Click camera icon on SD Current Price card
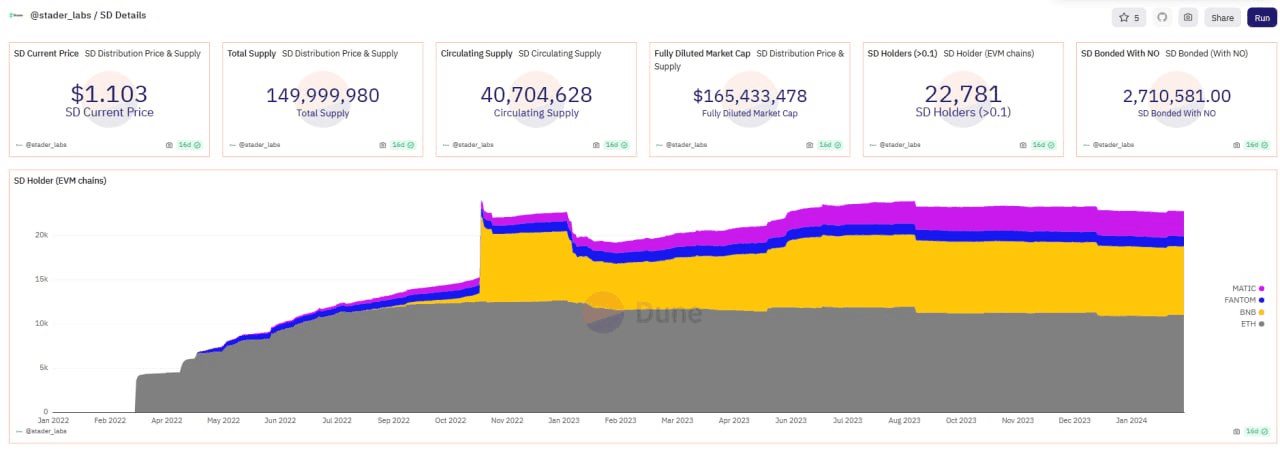 169,145
